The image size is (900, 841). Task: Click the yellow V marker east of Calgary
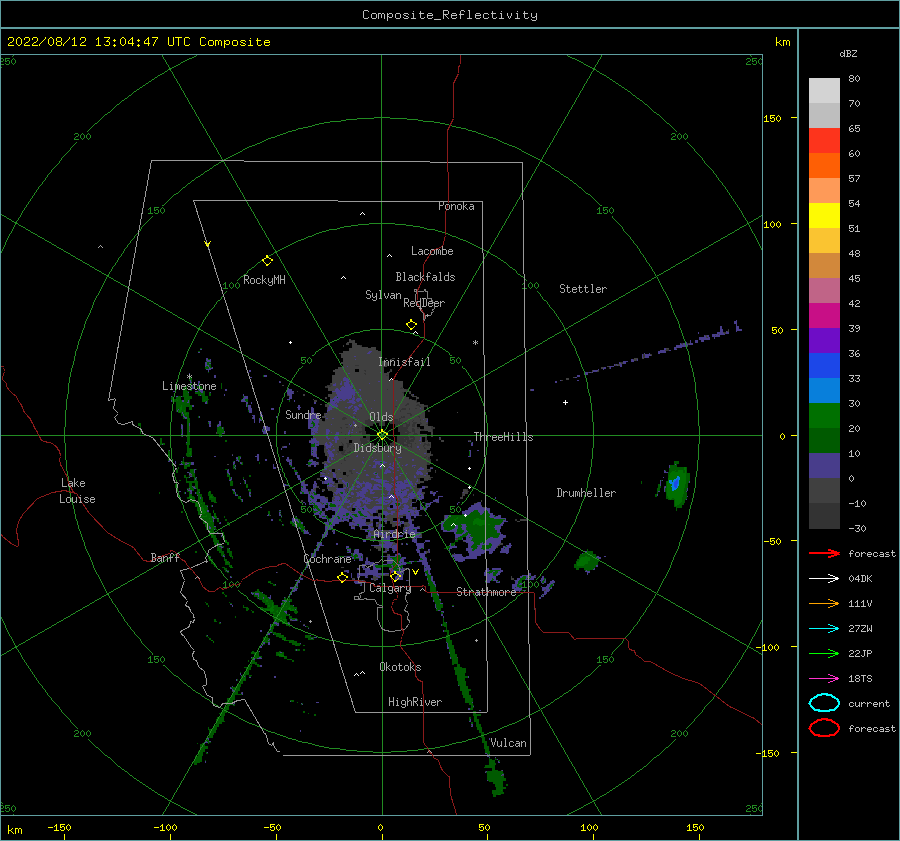point(415,572)
